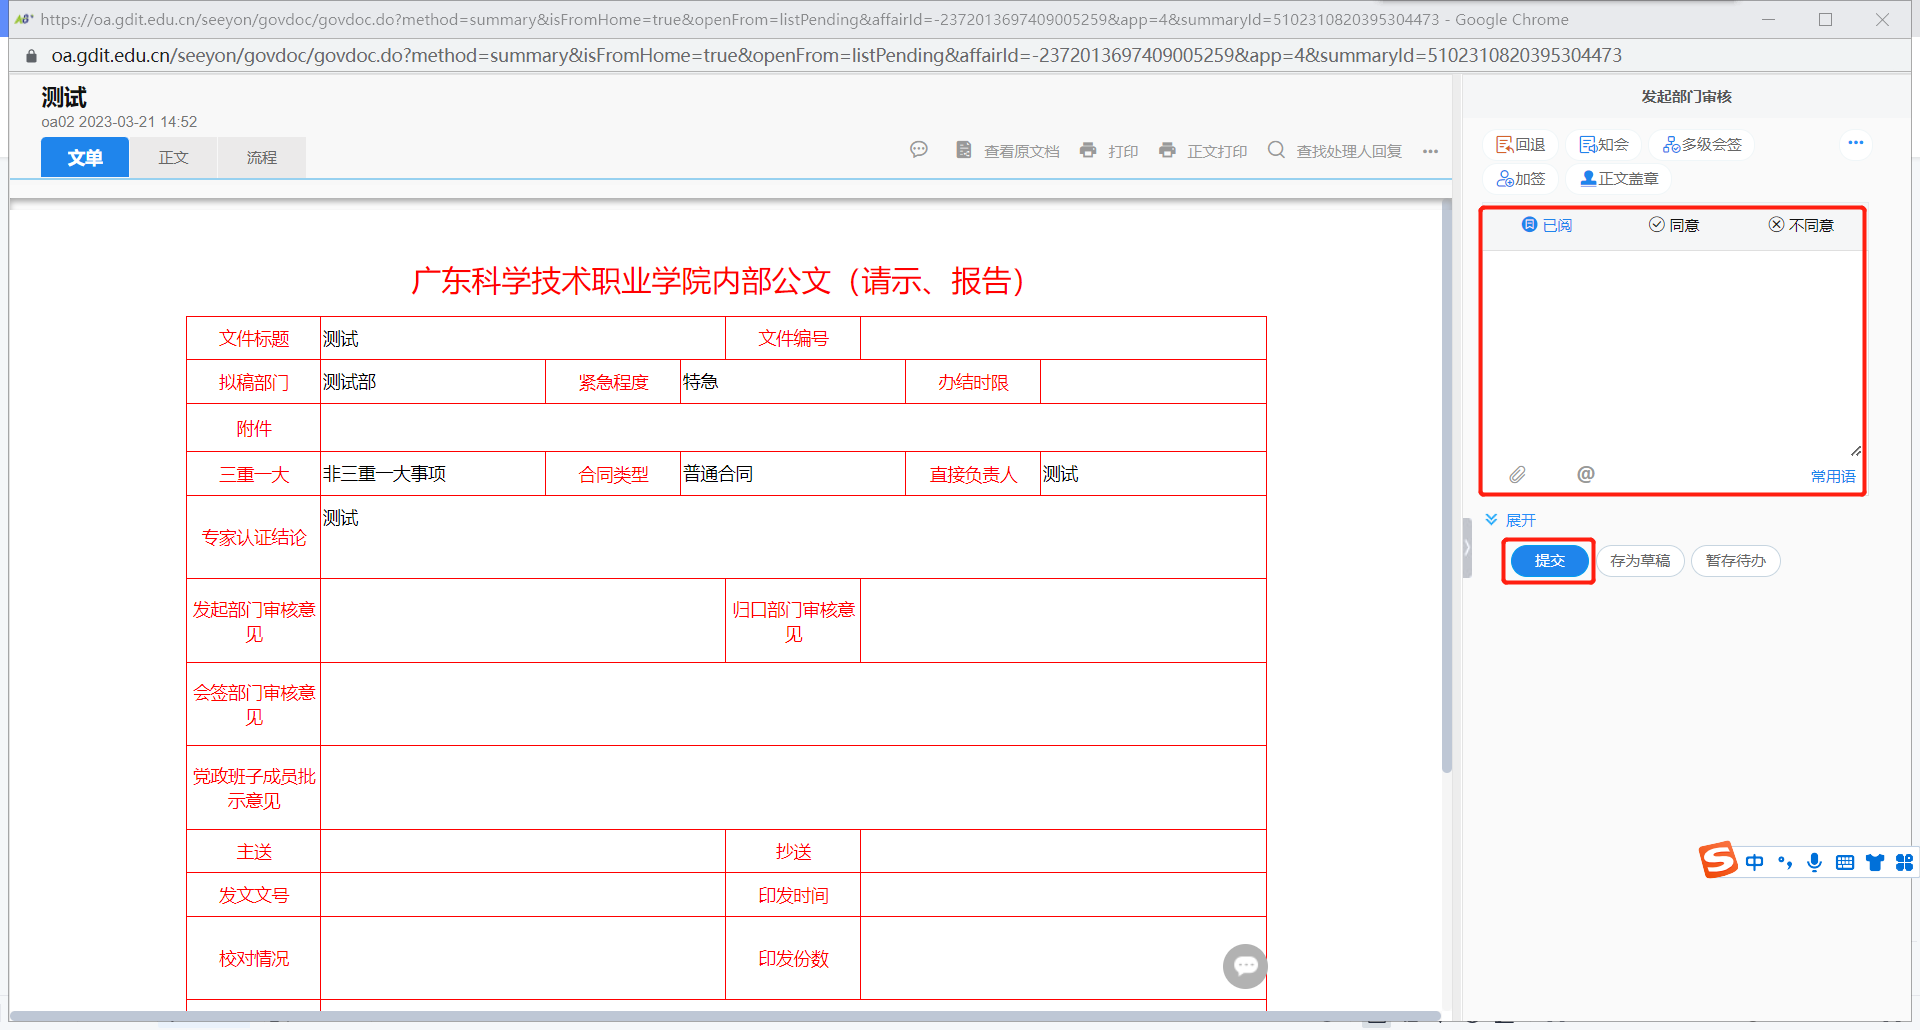
Task: Open the comment bubble icon in toolbar
Action: 919,150
